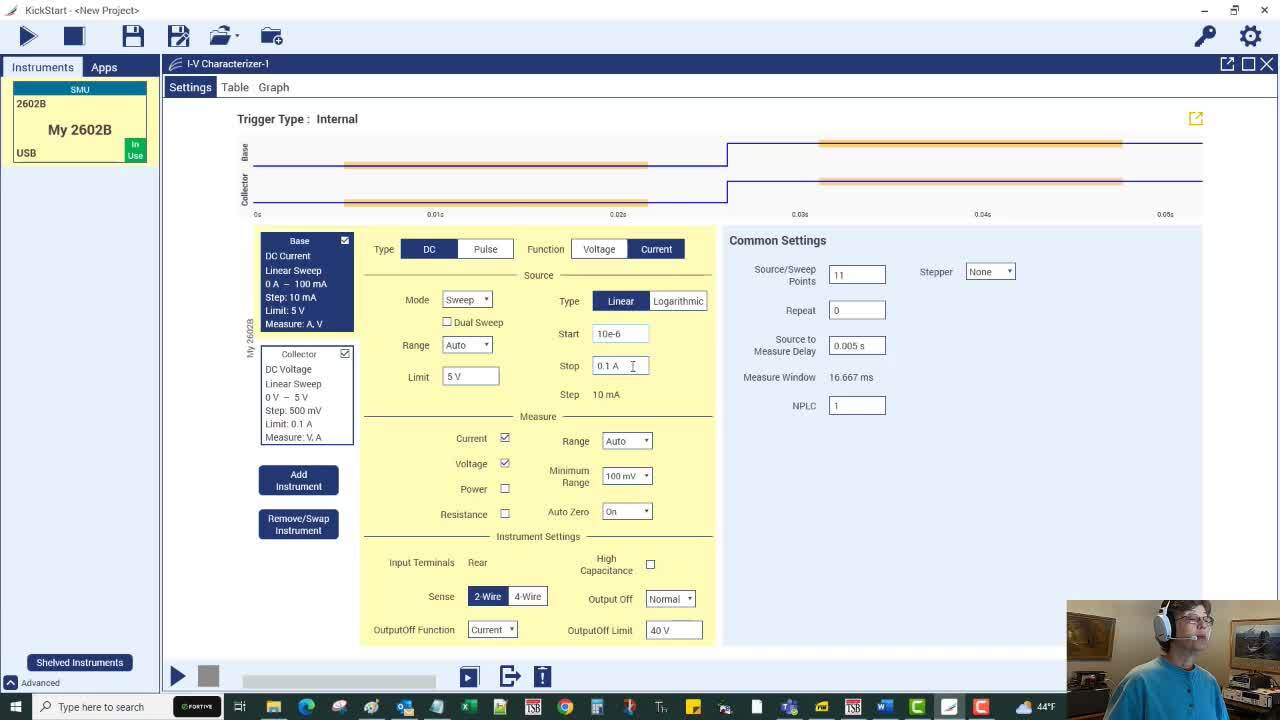Click the Add Instrument button
1280x720 pixels.
pos(298,480)
